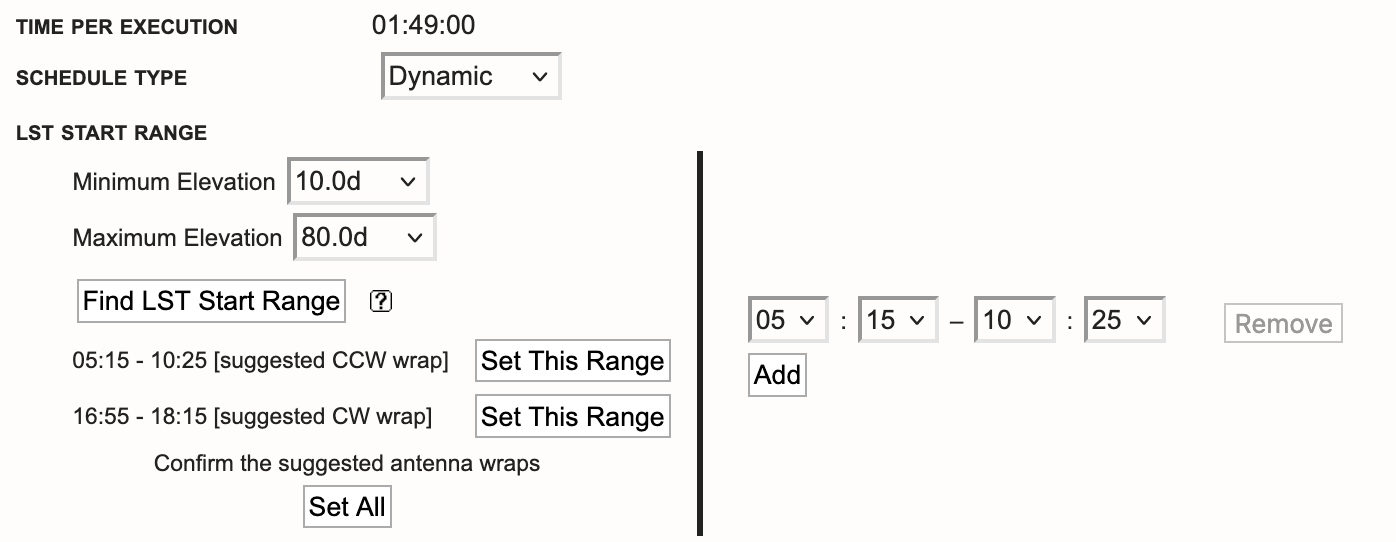The width and height of the screenshot is (1396, 542).
Task: Click the suggested CCW wrap range text
Action: (260, 361)
